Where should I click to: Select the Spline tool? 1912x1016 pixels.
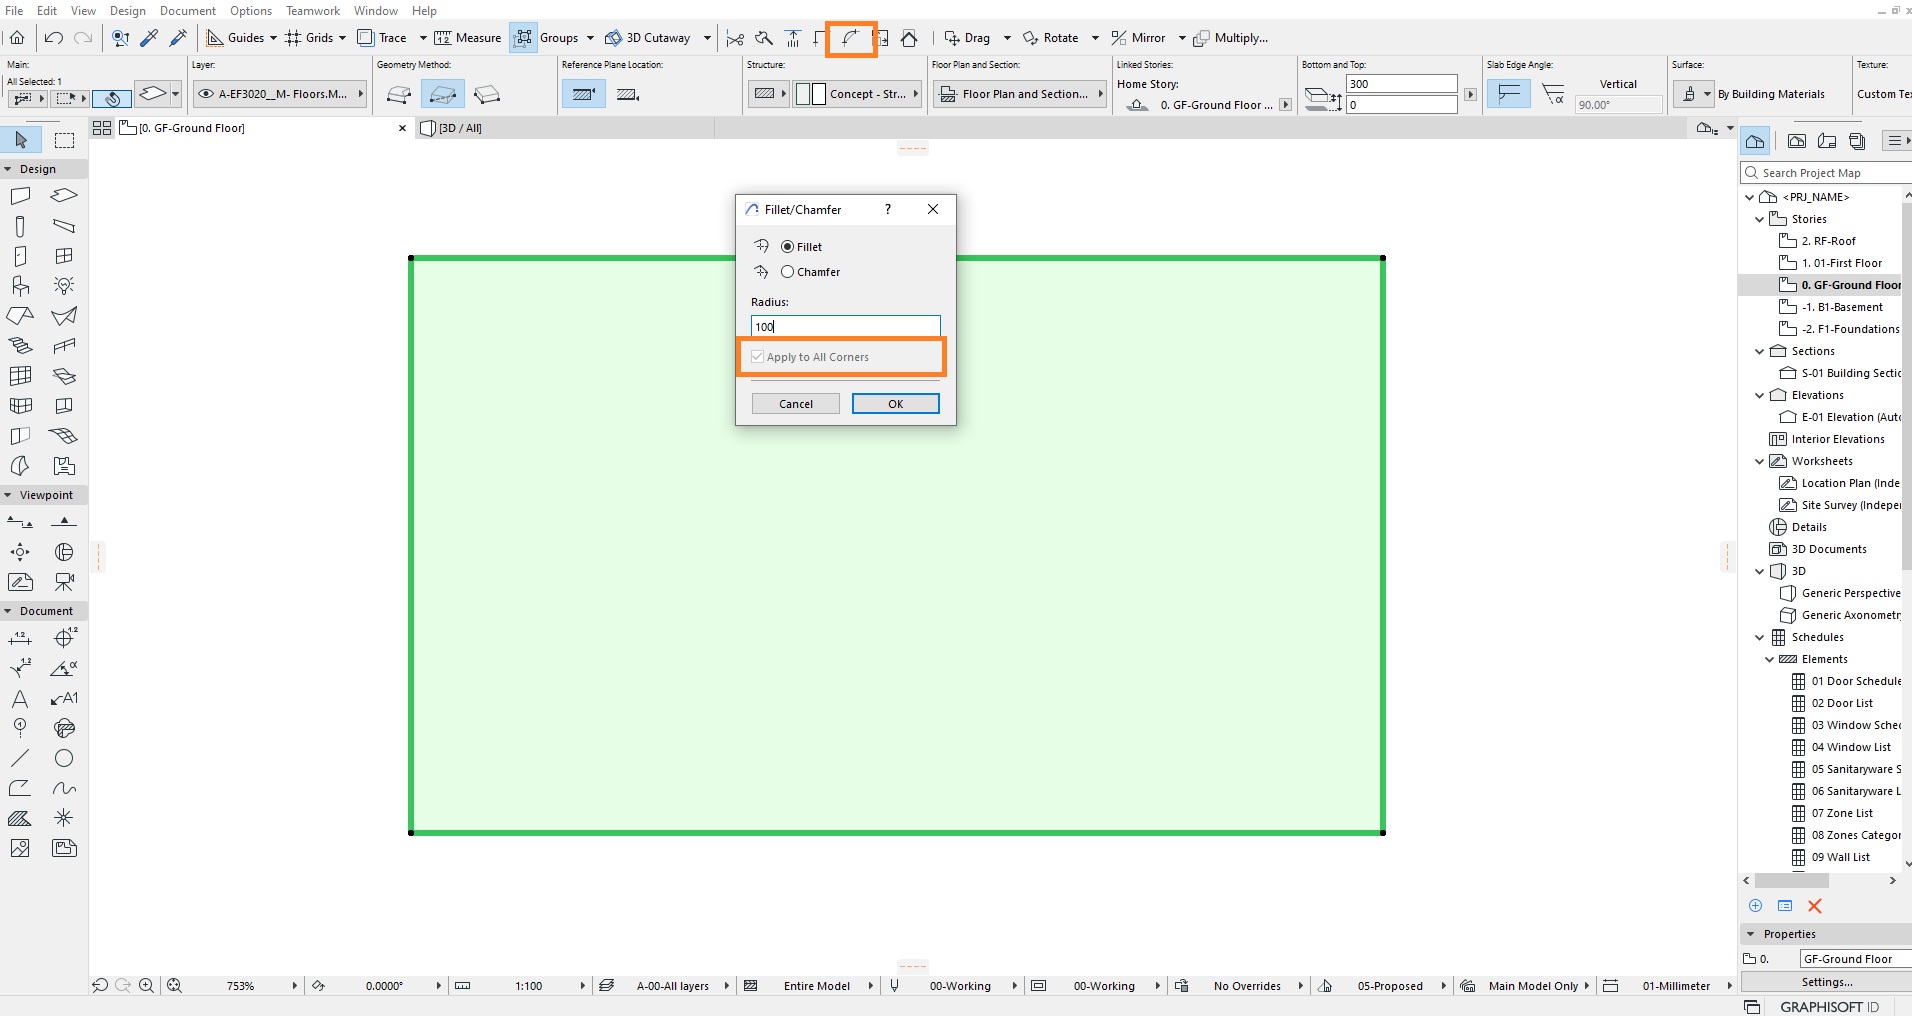coord(64,788)
